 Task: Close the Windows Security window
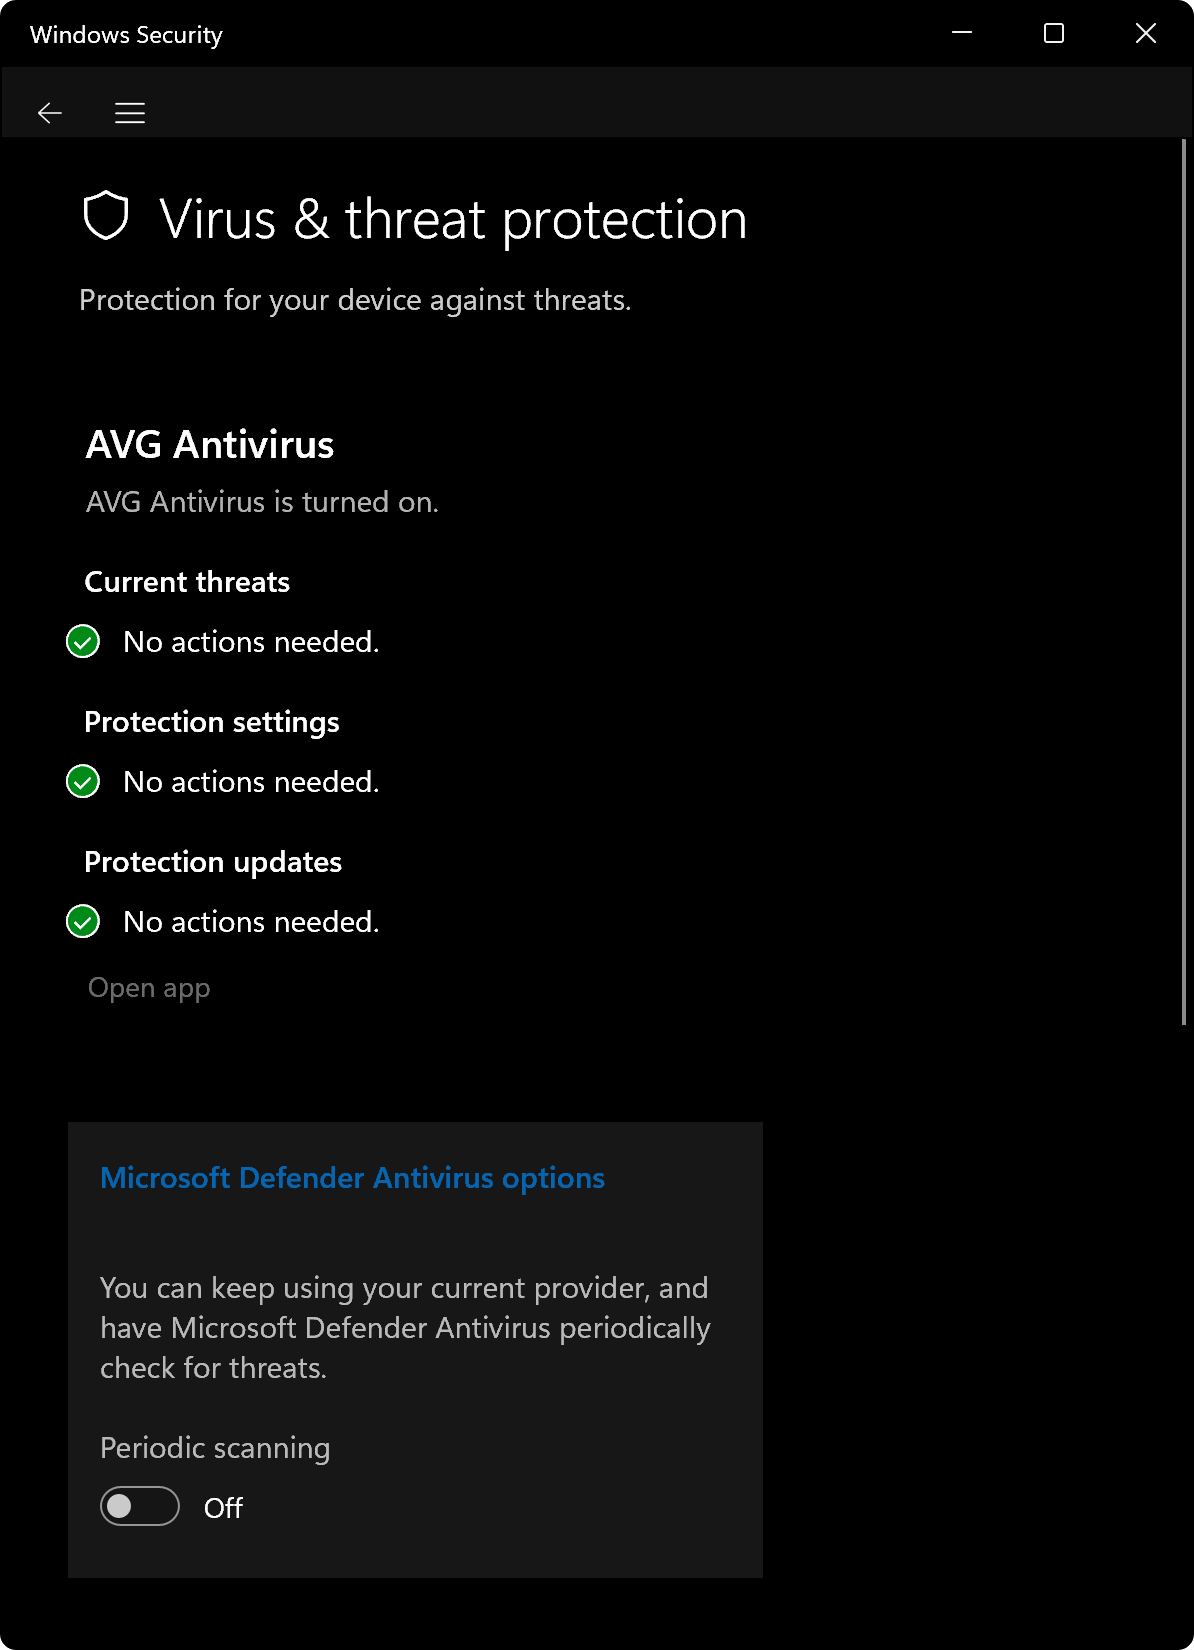(1146, 33)
